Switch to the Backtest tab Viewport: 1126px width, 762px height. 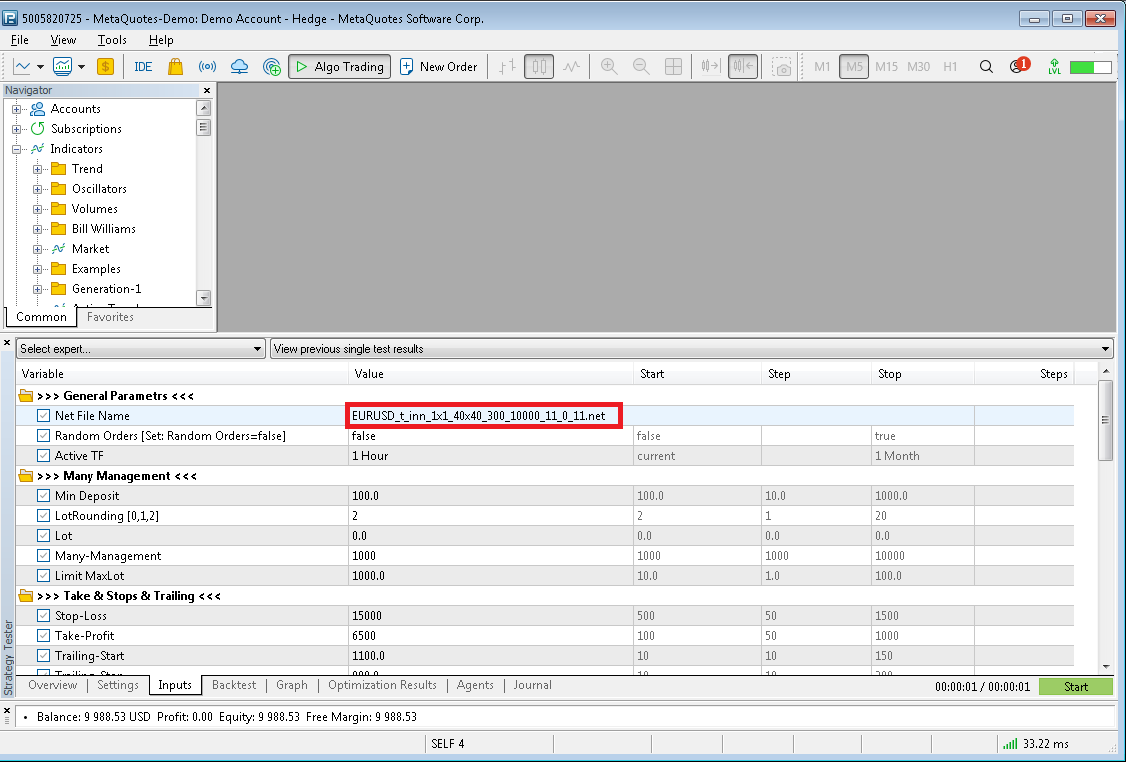tap(234, 686)
